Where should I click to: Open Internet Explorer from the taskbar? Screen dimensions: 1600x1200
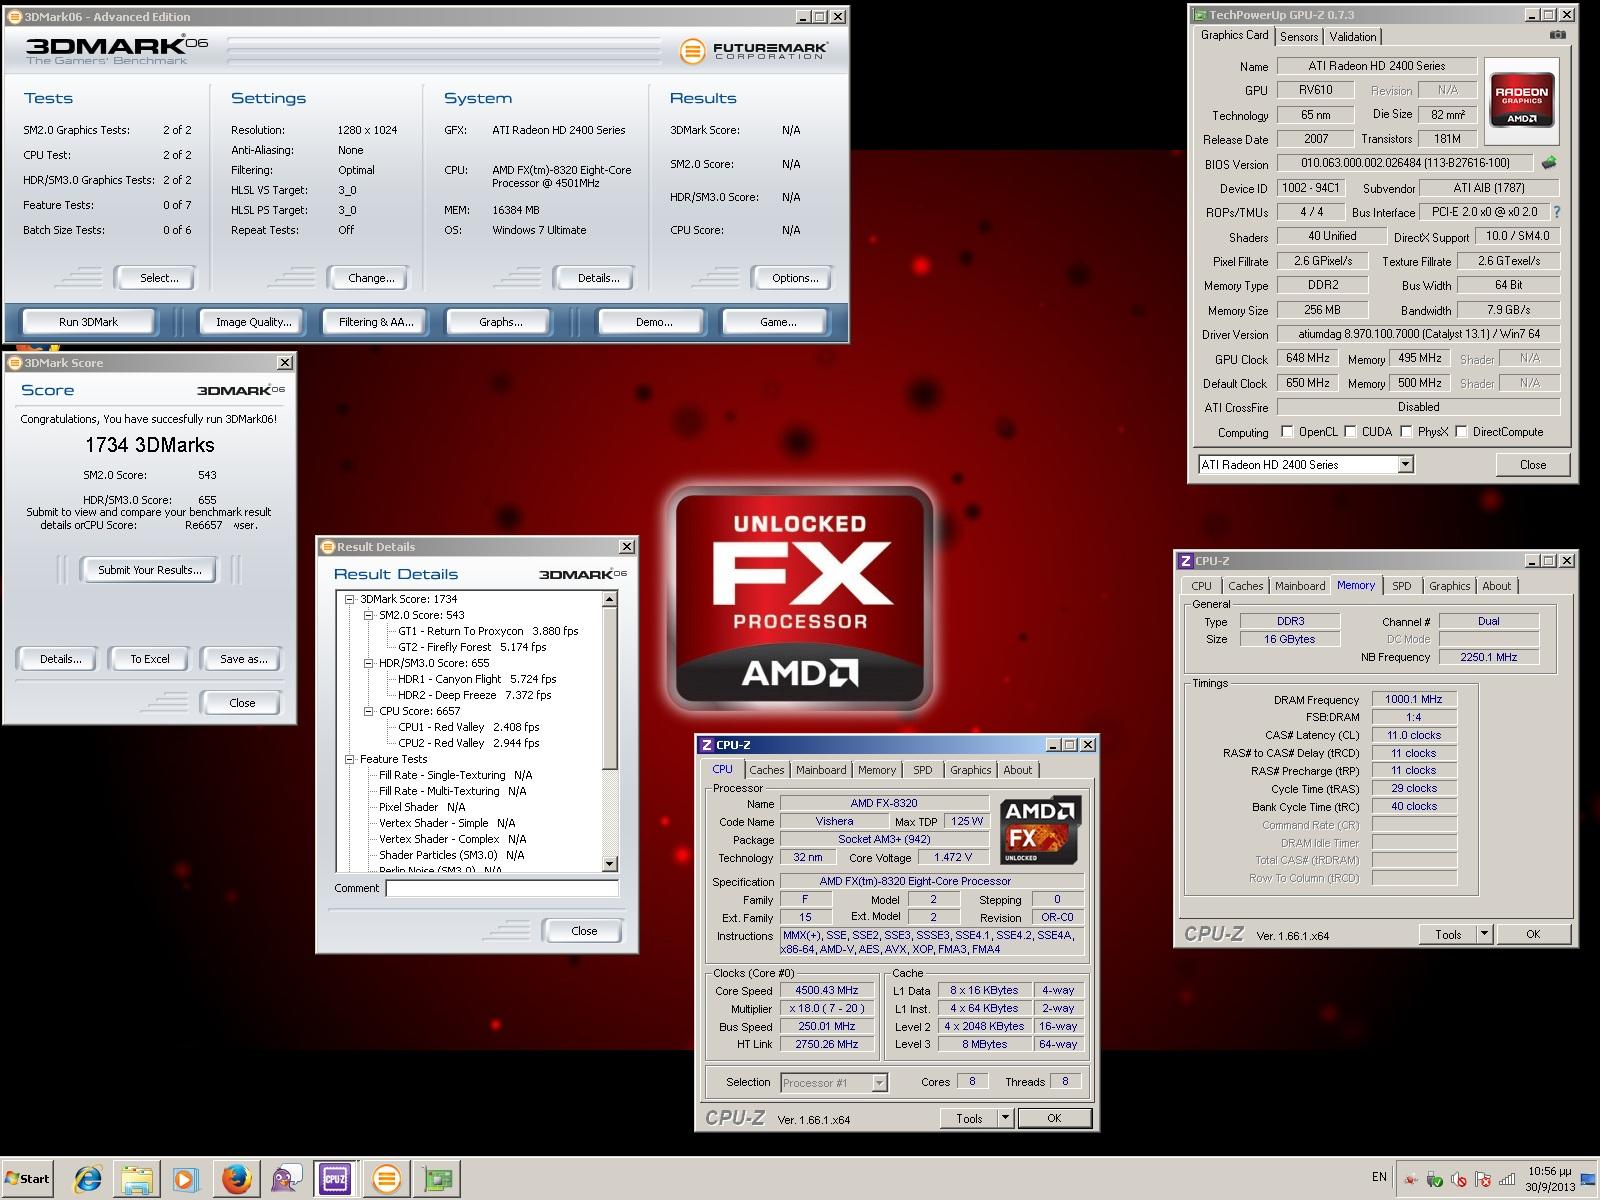[x=87, y=1179]
